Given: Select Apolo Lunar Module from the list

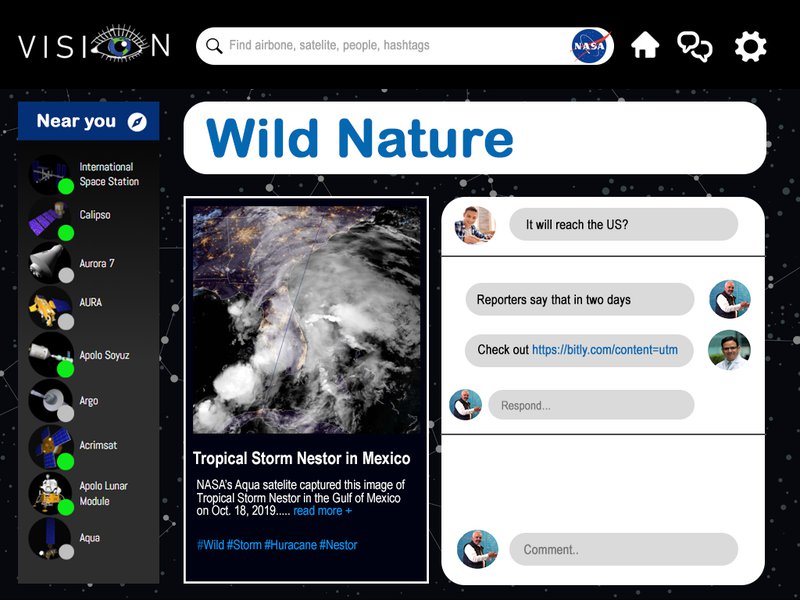Looking at the screenshot, I should [104, 493].
